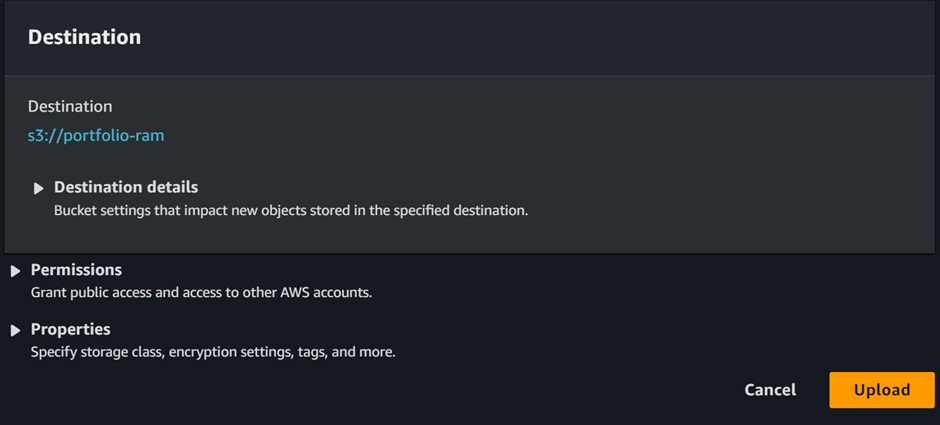Toggle the Permissions heading label
This screenshot has width=940, height=425.
[x=76, y=270]
